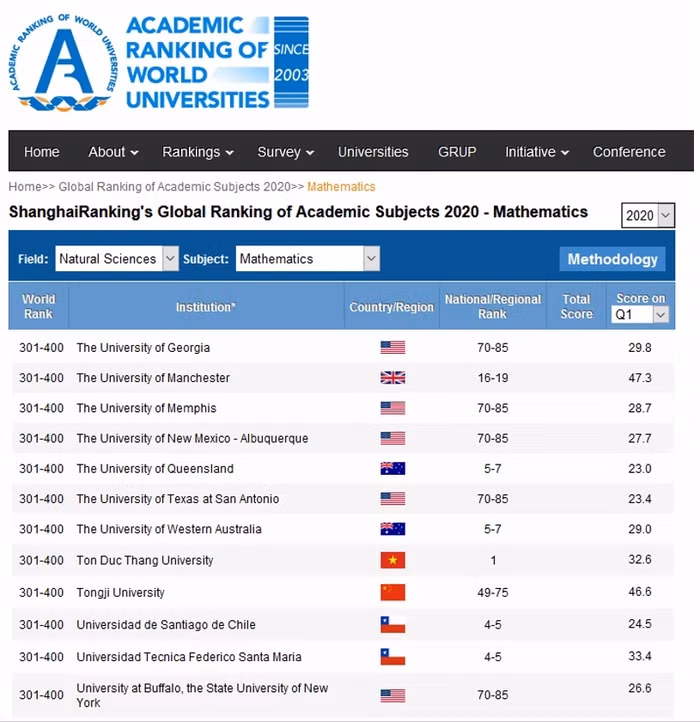Viewport: 700px width, 722px height.
Task: Open the 2020 year dropdown
Action: (648, 215)
